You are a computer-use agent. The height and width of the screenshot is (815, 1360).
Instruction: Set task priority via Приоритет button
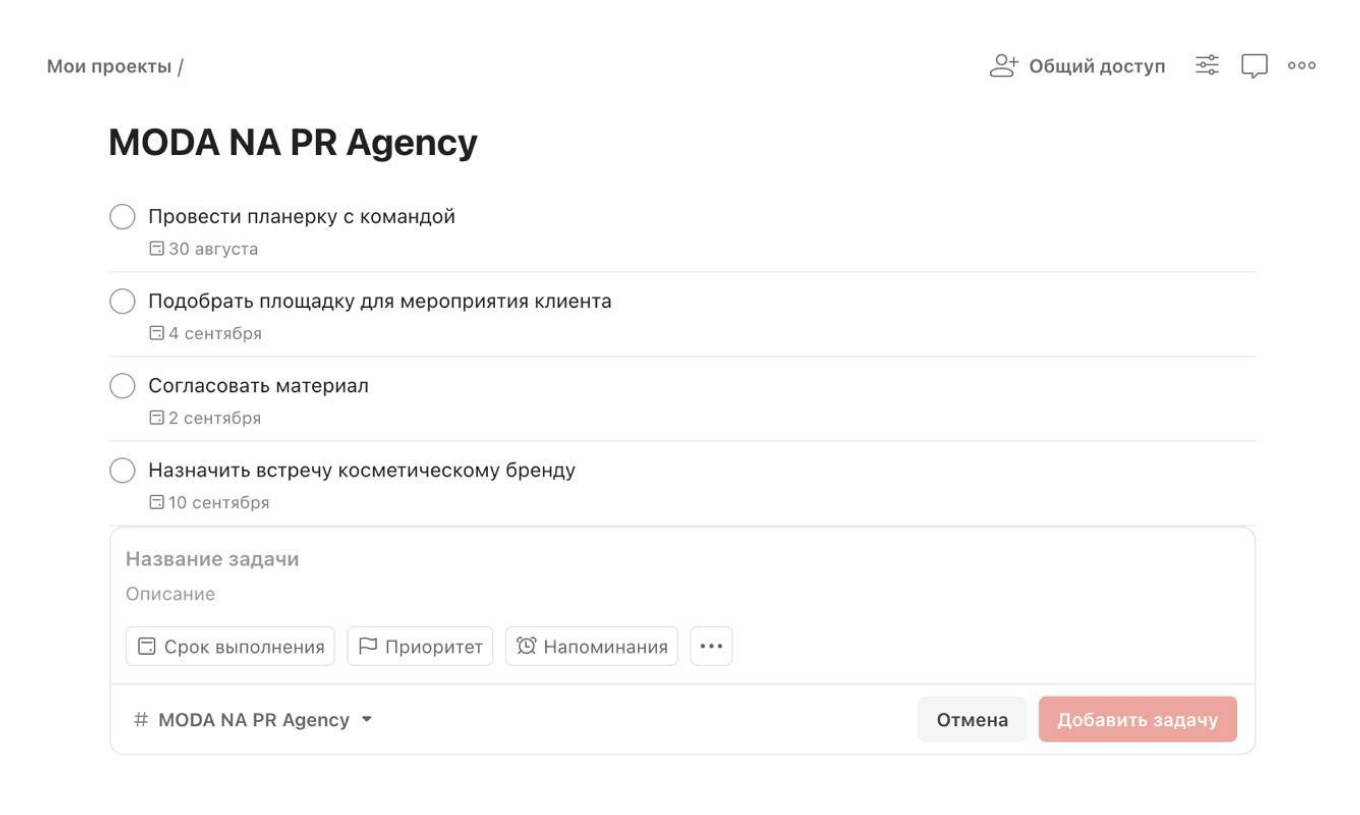tap(420, 646)
